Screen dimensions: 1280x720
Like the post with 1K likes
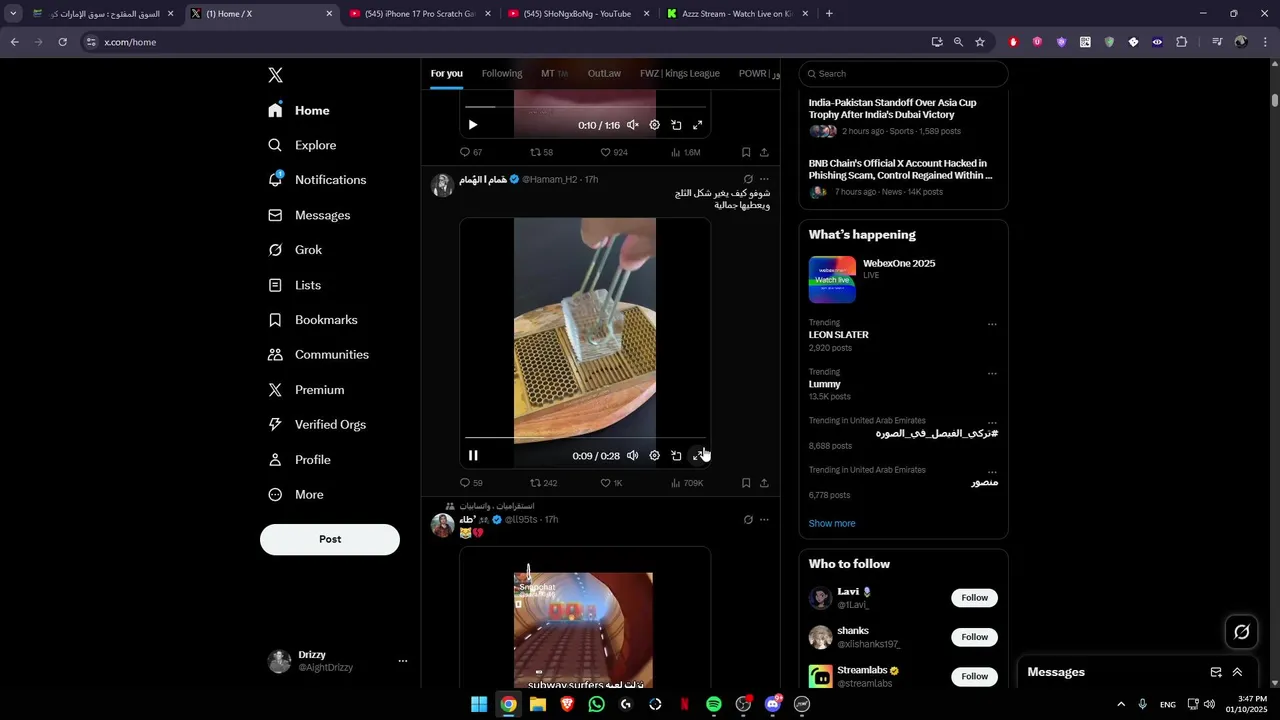click(x=611, y=483)
